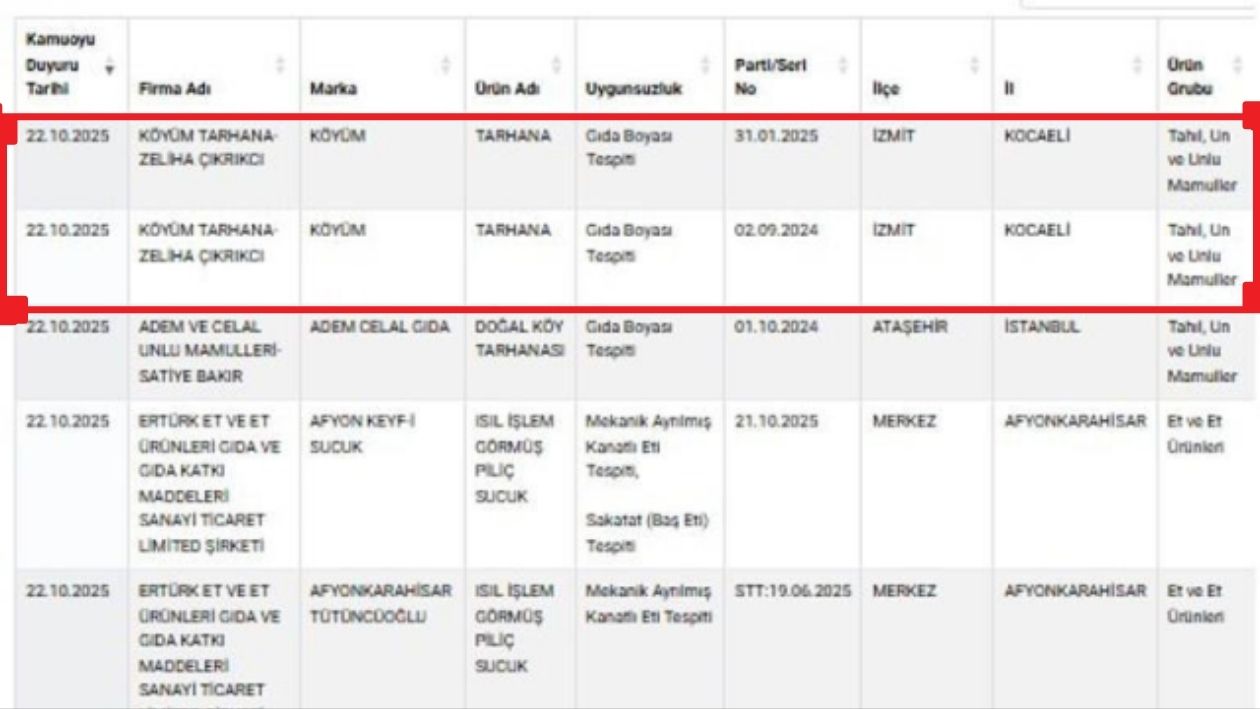The height and width of the screenshot is (709, 1260).
Task: Select the İSTANBUL province cell
Action: tap(1042, 327)
